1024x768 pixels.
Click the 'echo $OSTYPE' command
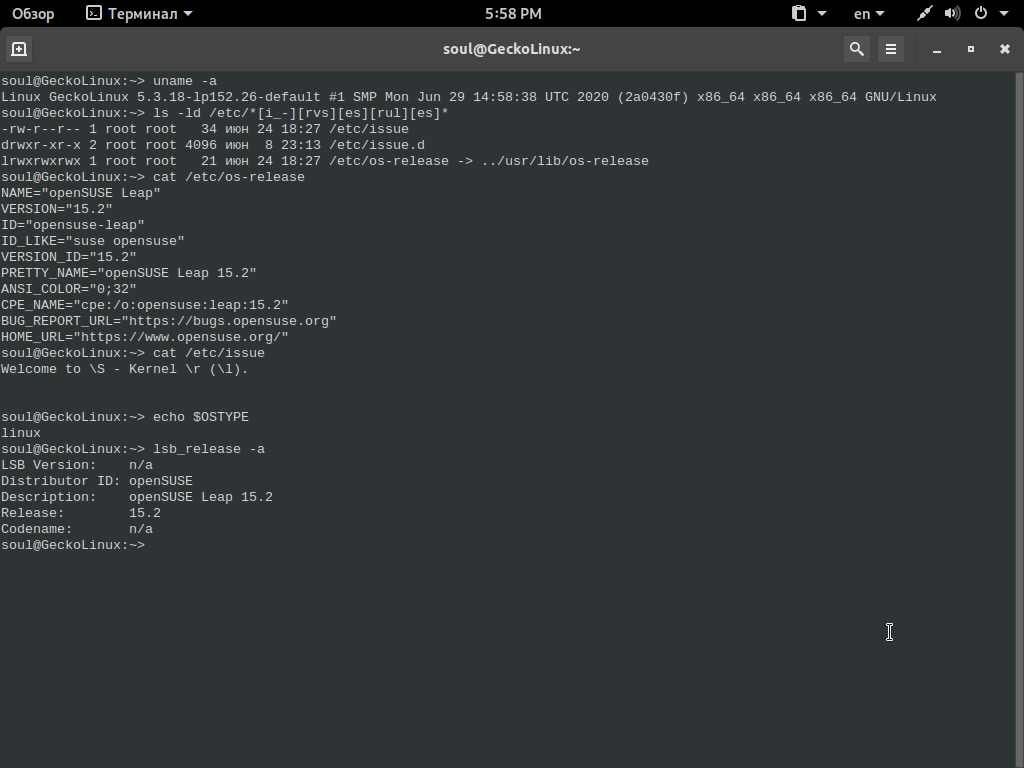200,417
